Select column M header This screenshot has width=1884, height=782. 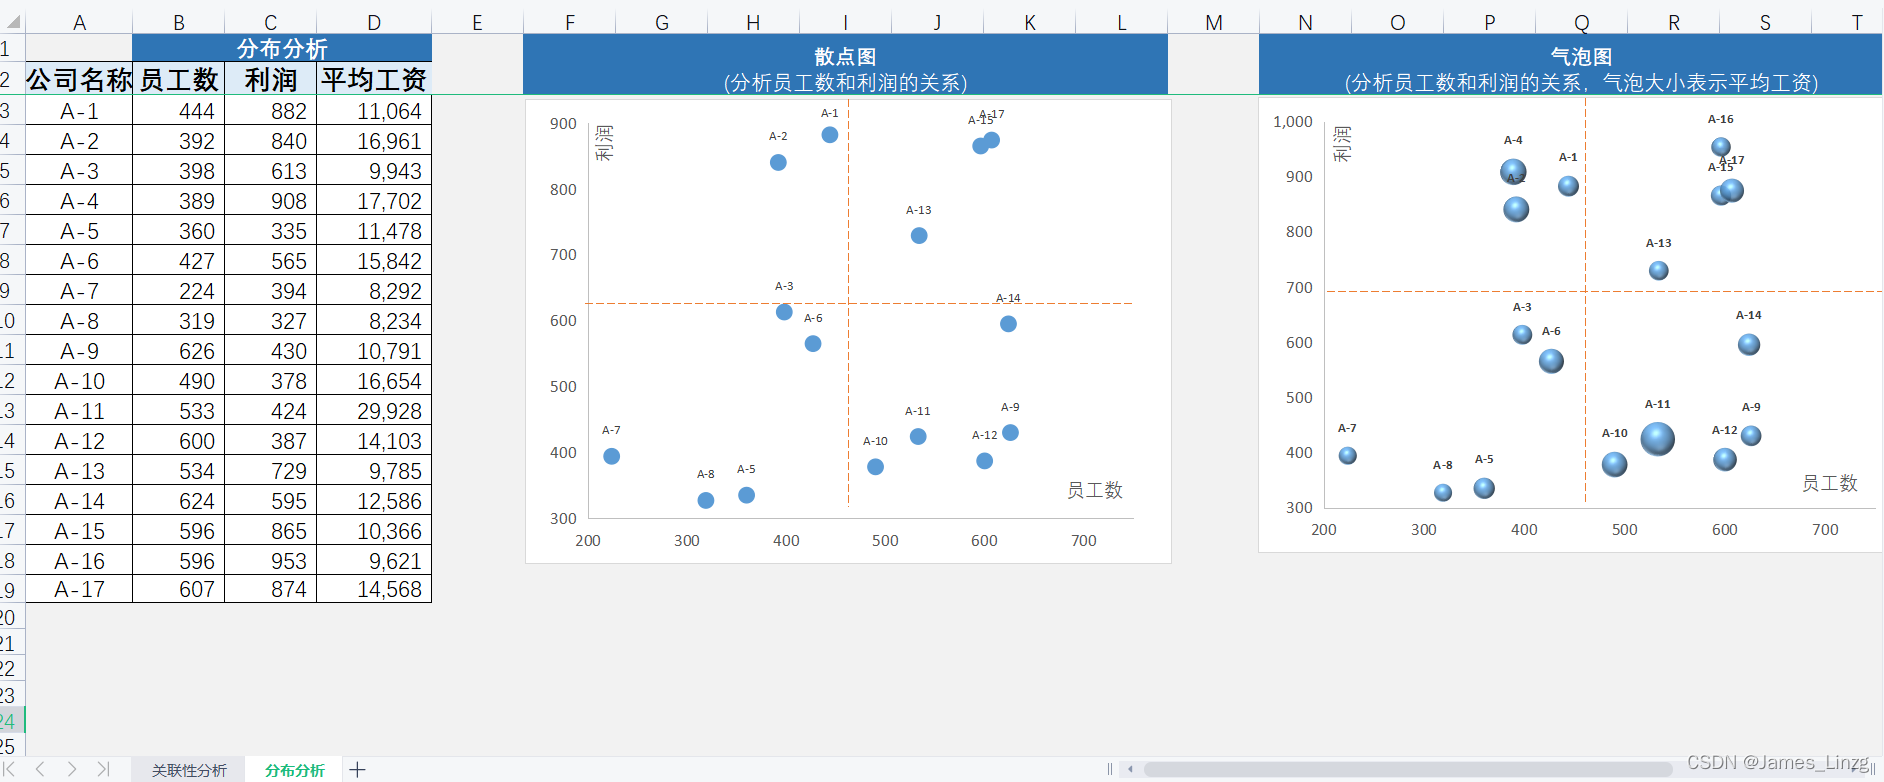pos(1214,22)
